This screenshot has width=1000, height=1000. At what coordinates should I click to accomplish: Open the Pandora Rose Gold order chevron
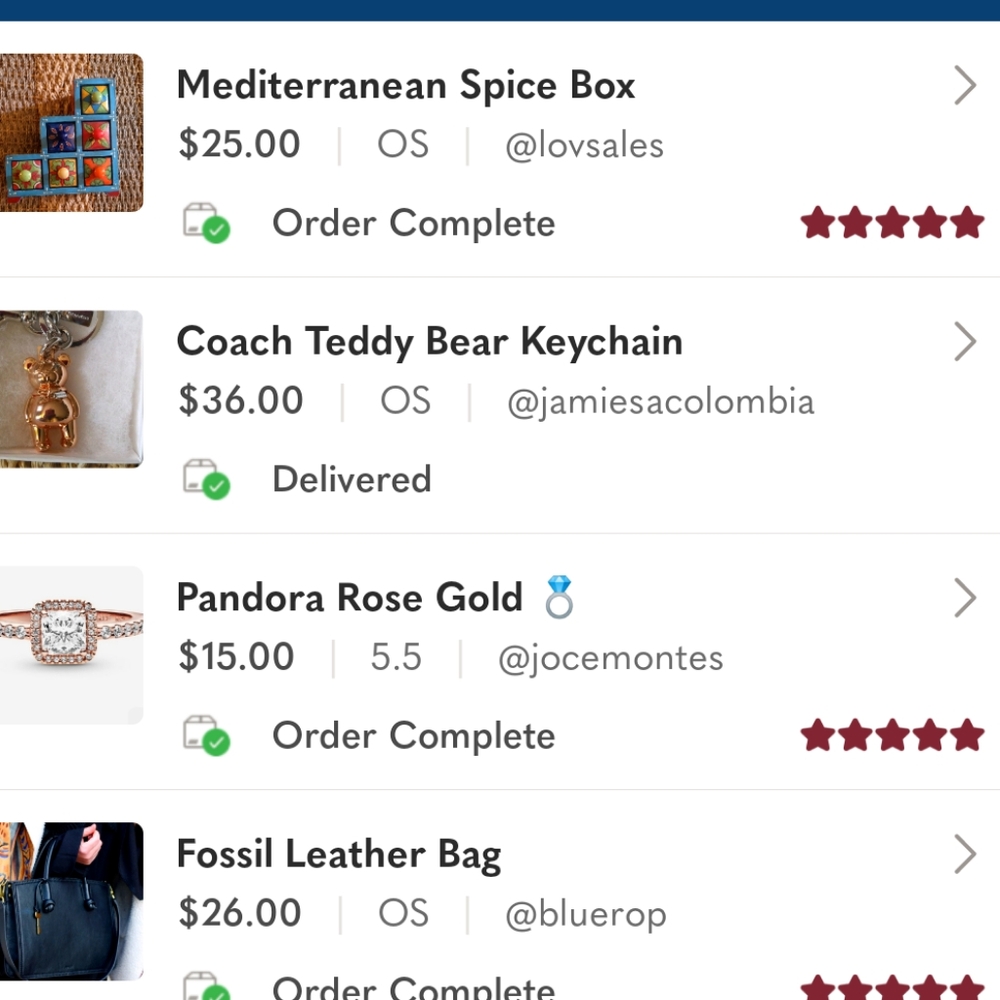(964, 598)
